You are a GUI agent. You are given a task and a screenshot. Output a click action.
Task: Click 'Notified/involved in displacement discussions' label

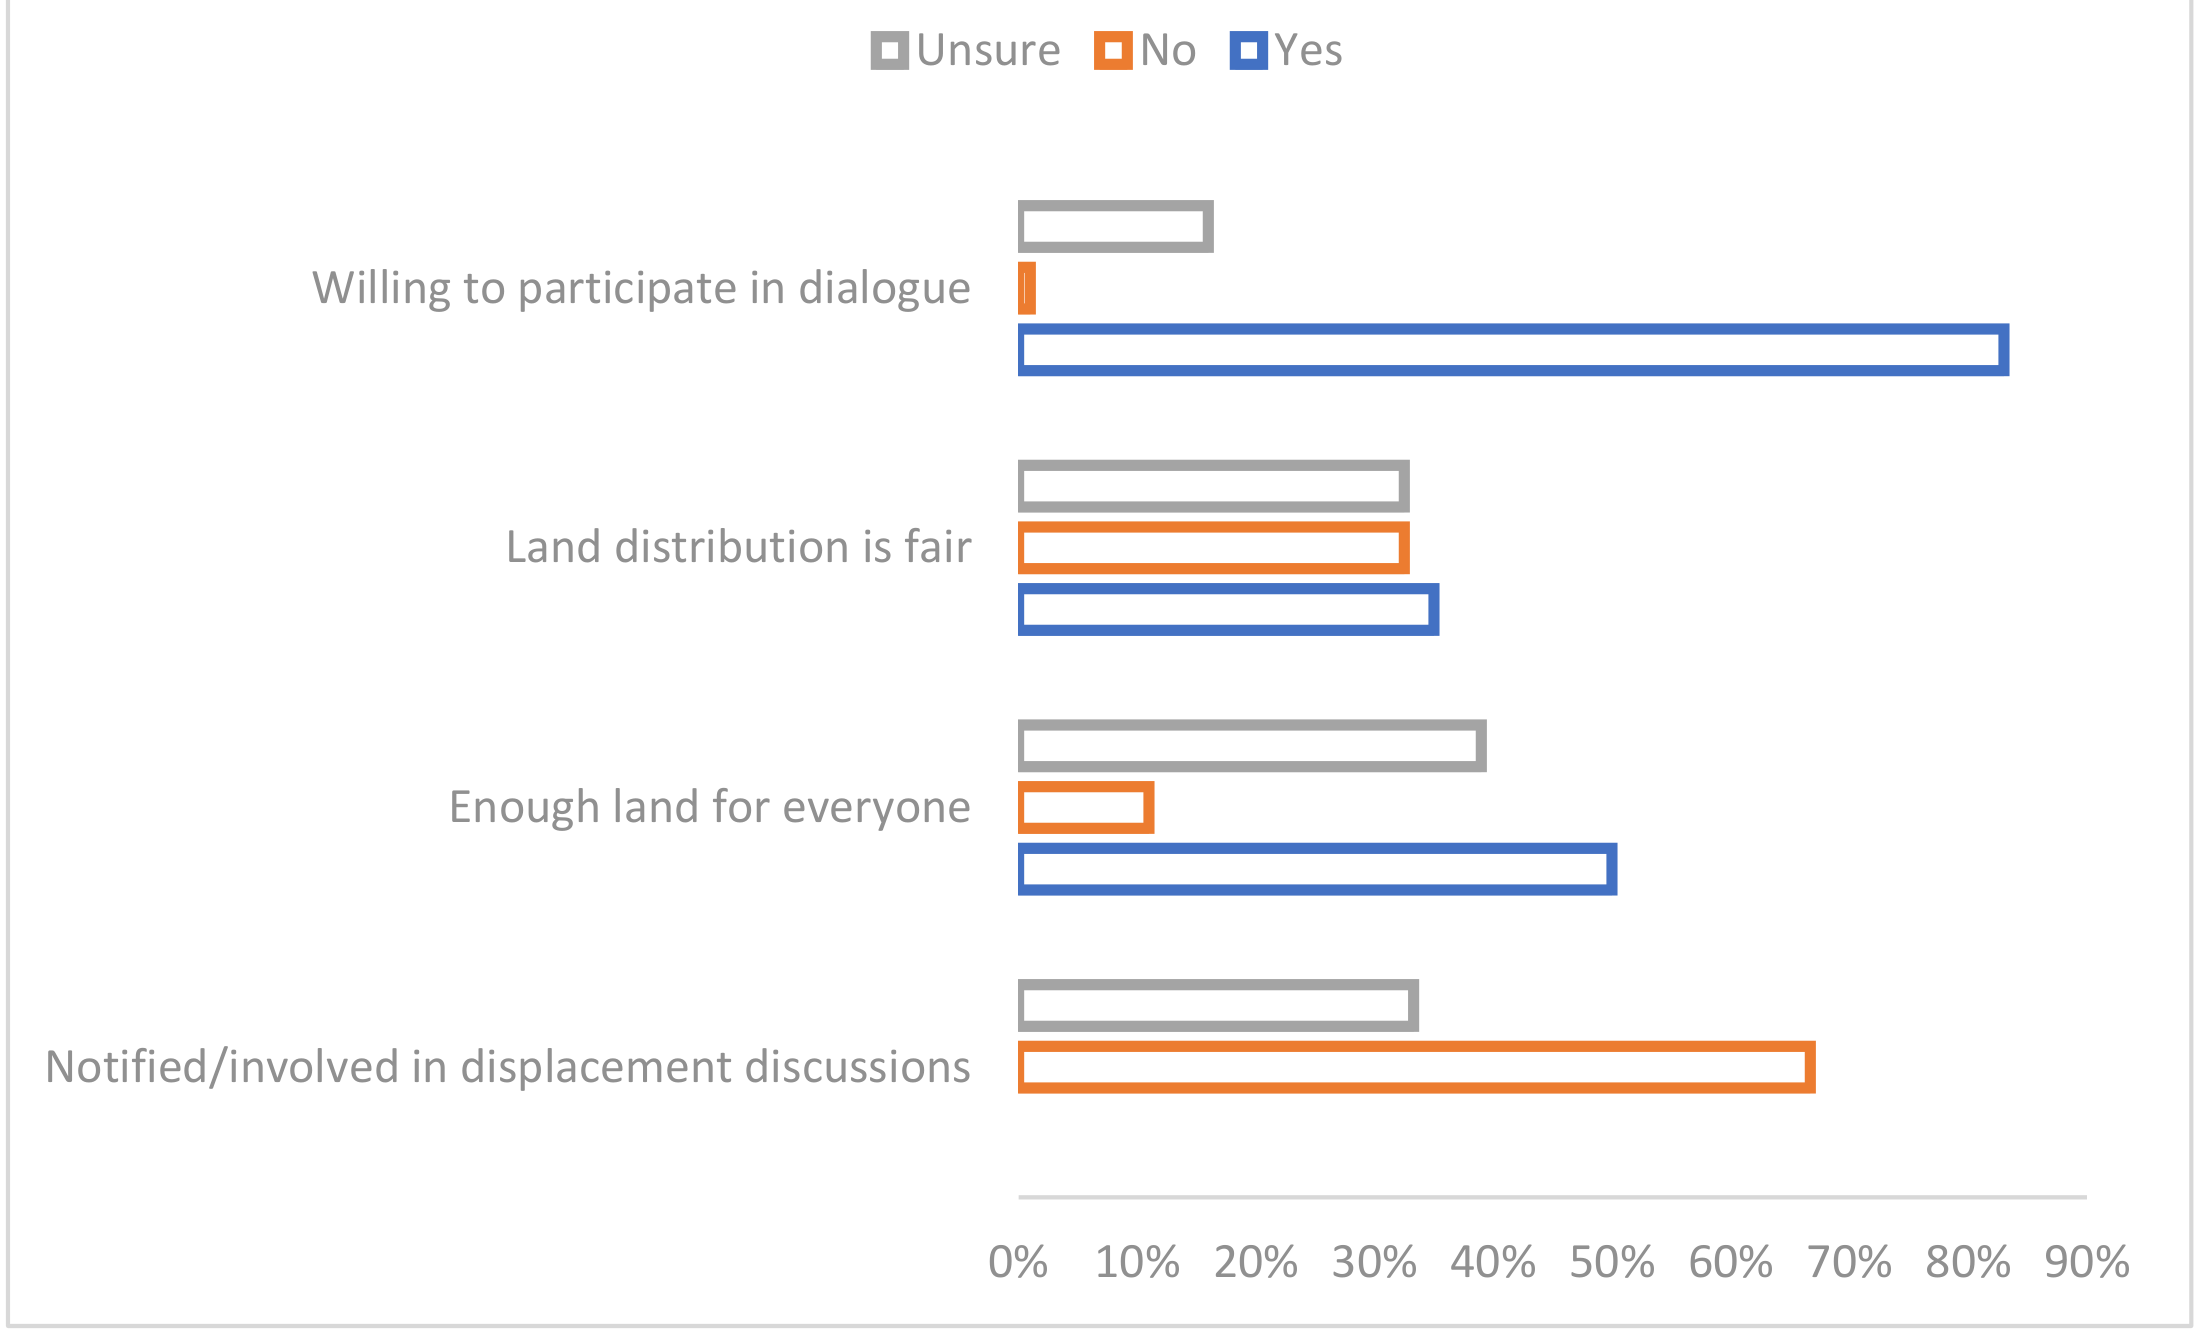coord(508,1067)
